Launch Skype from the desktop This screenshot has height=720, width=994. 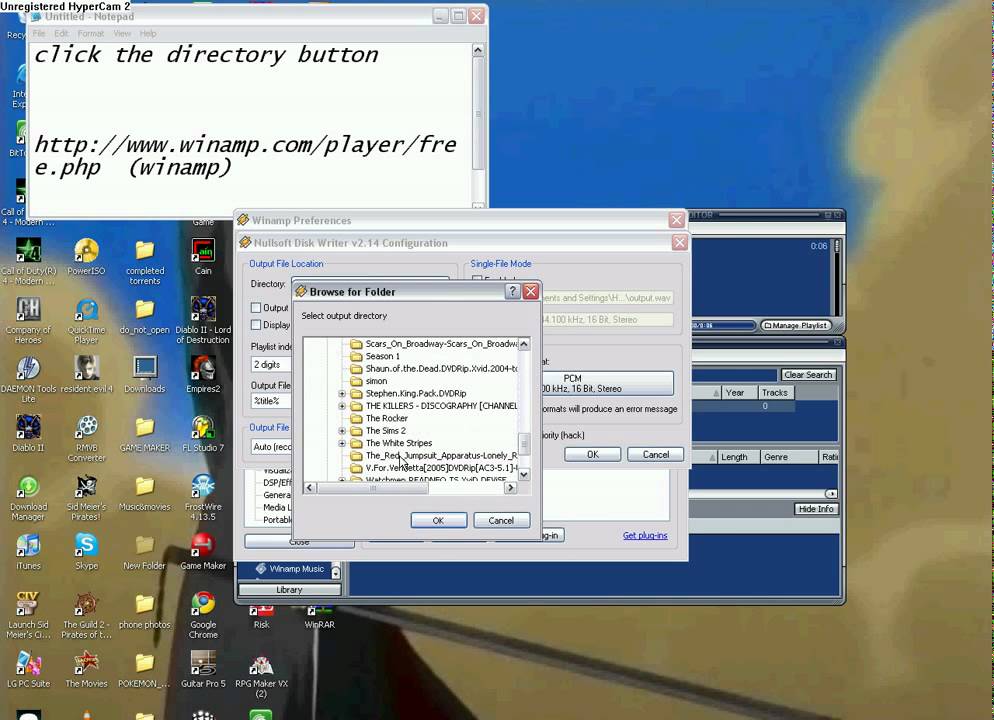tap(86, 551)
